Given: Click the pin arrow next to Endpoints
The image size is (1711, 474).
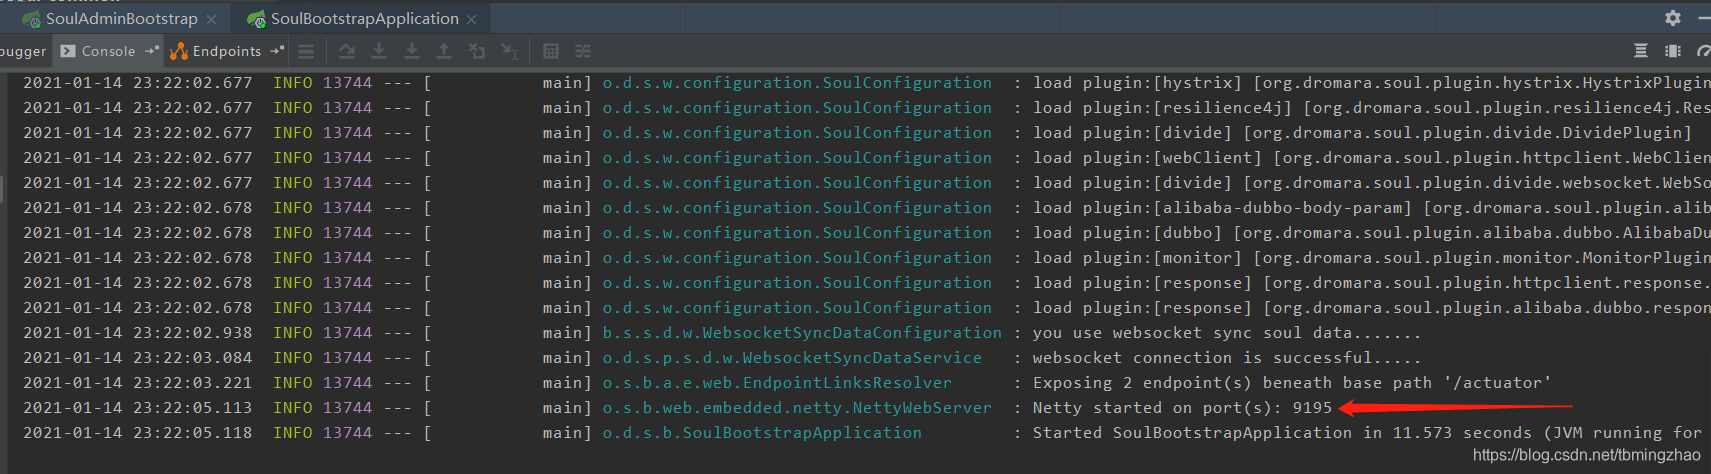Looking at the screenshot, I should pyautogui.click(x=277, y=51).
